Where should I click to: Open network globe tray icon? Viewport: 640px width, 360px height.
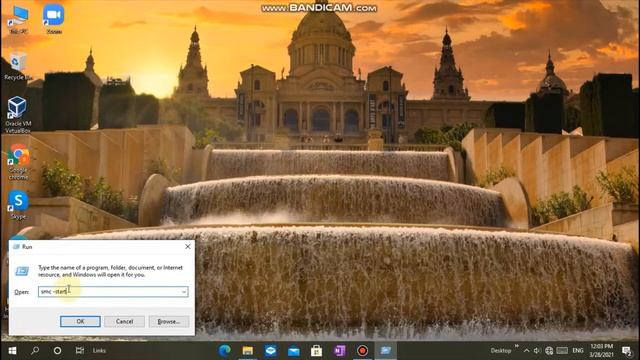(549, 351)
